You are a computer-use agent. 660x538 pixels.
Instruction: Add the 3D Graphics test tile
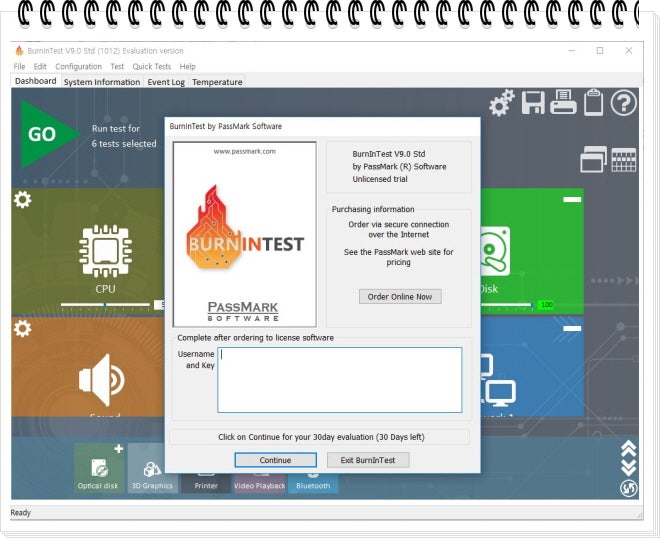tap(146, 469)
